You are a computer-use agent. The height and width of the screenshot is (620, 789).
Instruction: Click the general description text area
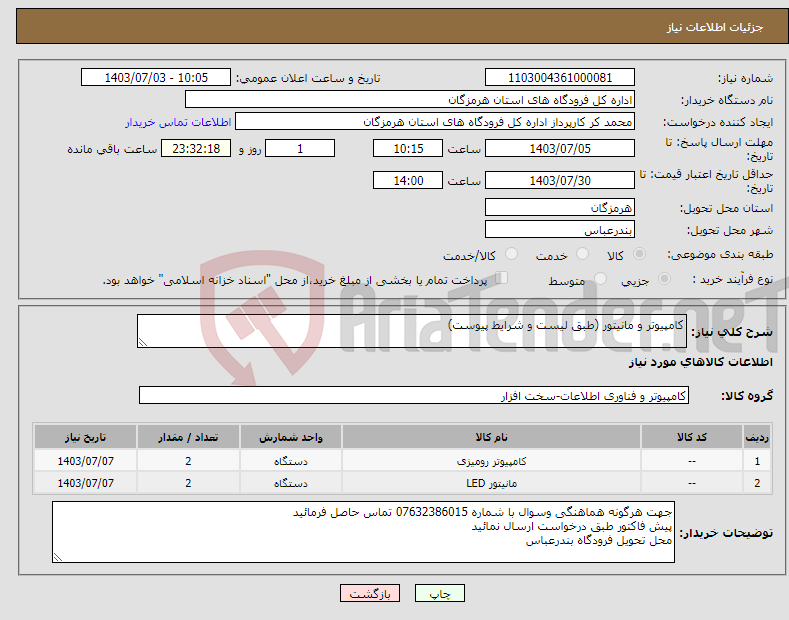[x=412, y=331]
